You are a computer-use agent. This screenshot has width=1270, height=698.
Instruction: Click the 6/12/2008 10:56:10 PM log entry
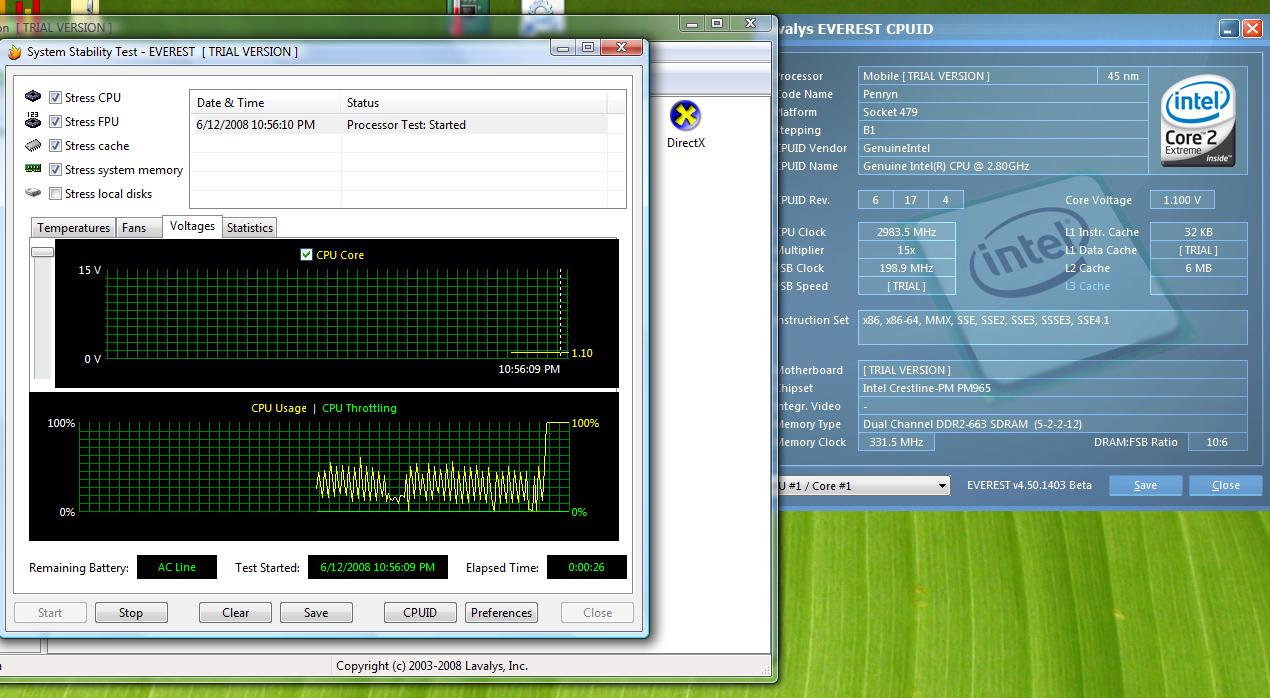click(256, 125)
